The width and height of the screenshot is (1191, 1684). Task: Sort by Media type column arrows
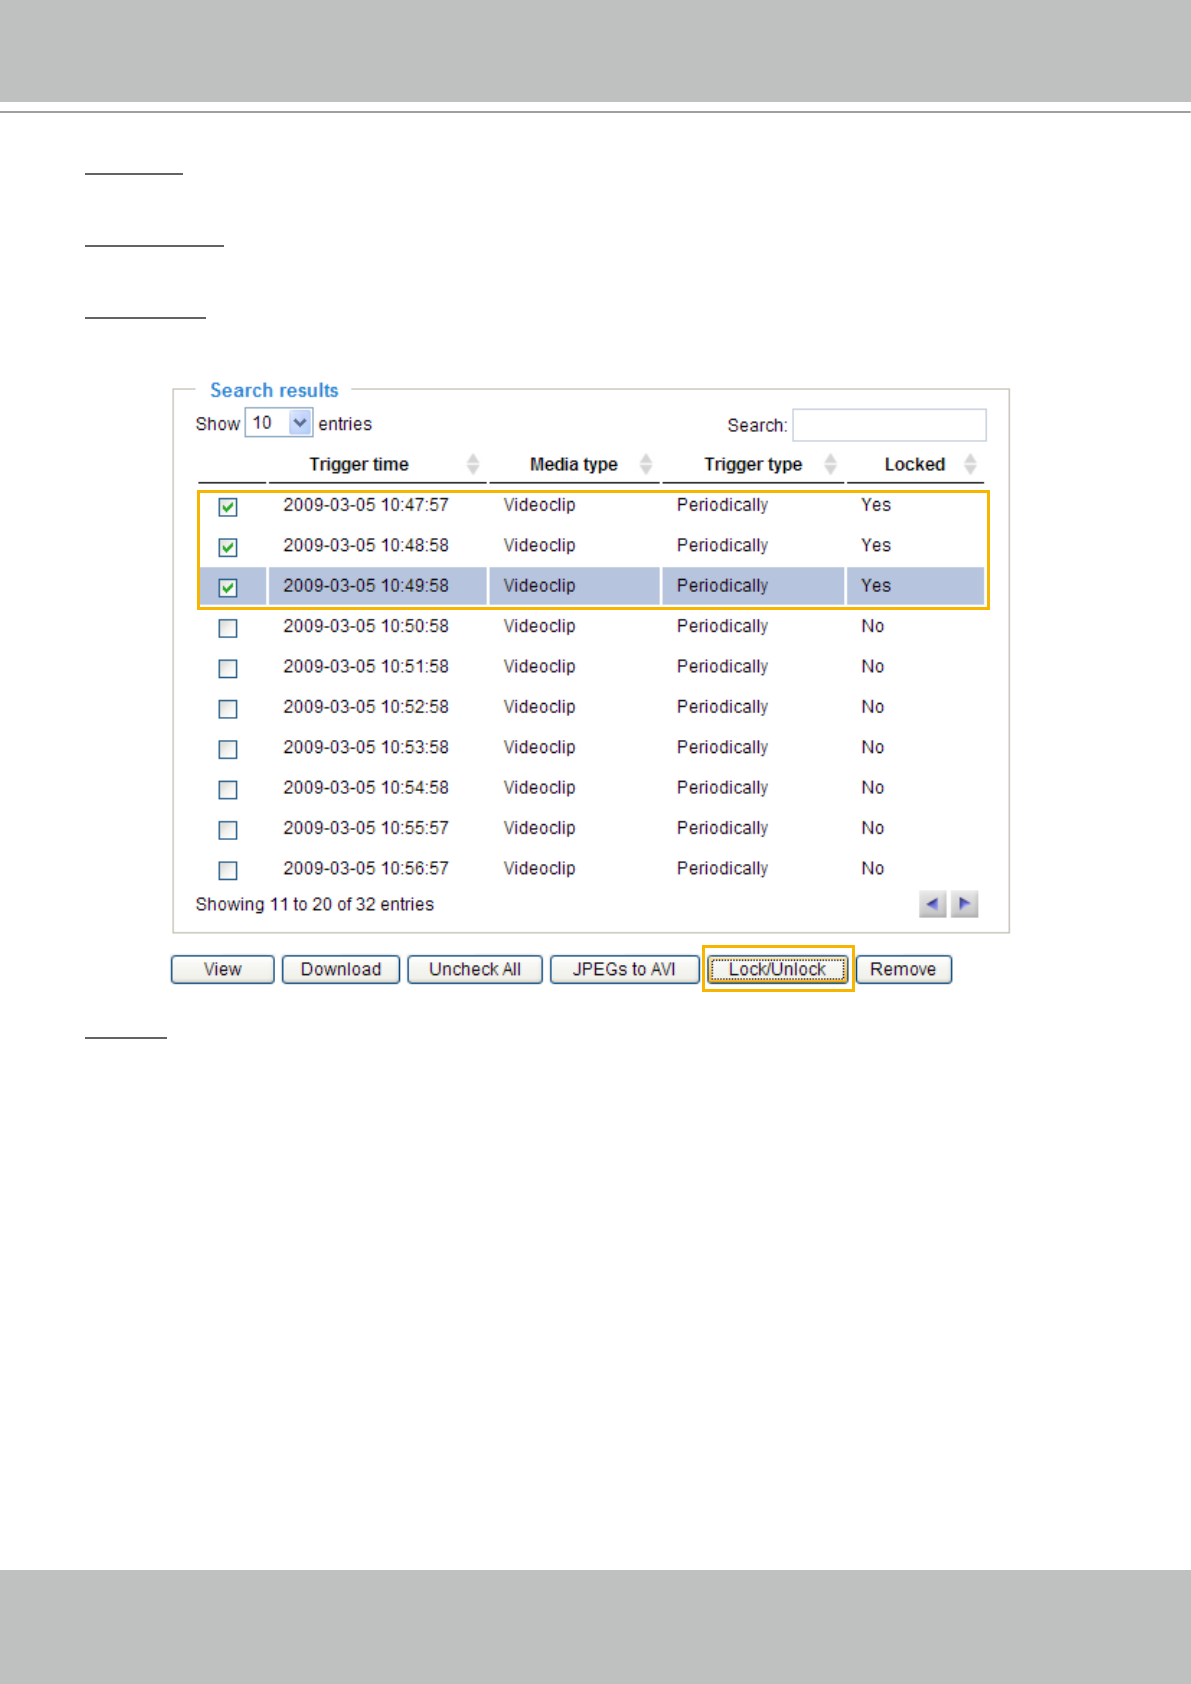point(646,464)
